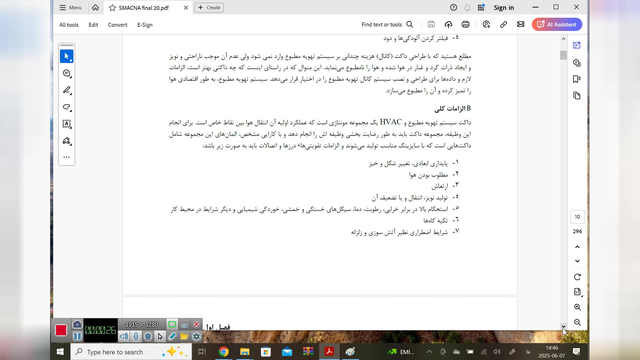Open the Windows action center notifications
Screen dimensions: 640x360
point(576,352)
